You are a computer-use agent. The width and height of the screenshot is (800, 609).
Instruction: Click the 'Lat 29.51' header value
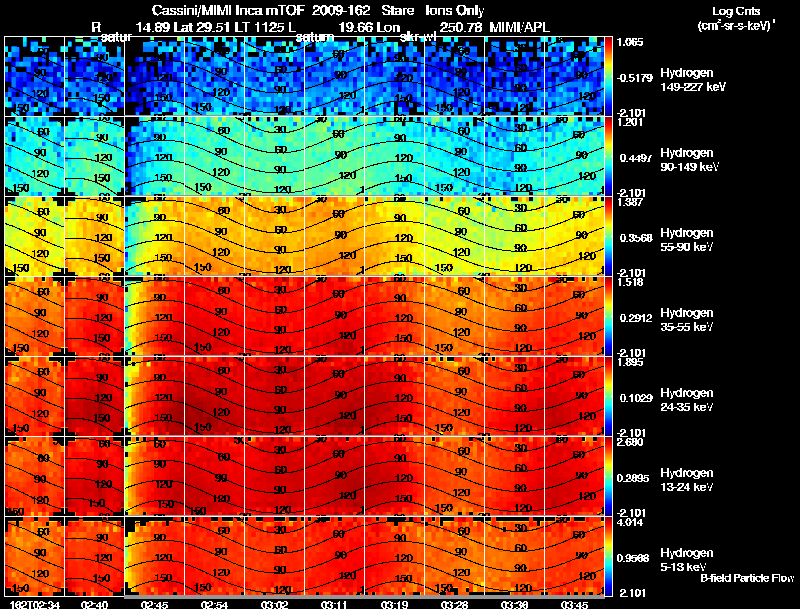point(201,27)
